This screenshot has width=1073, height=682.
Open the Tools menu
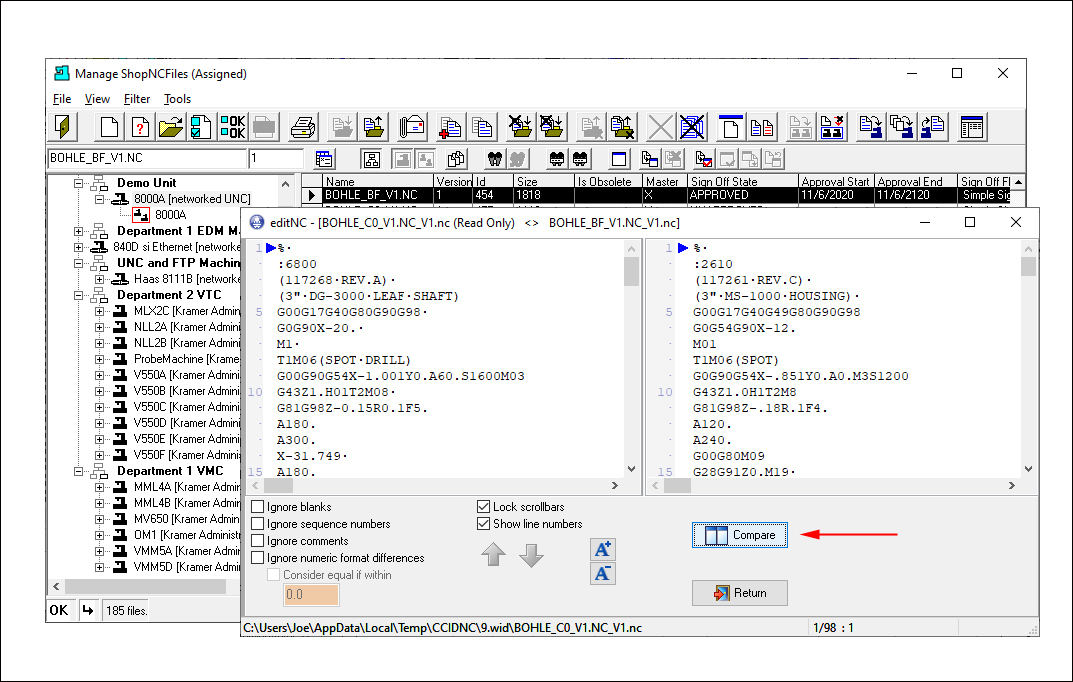[x=177, y=99]
